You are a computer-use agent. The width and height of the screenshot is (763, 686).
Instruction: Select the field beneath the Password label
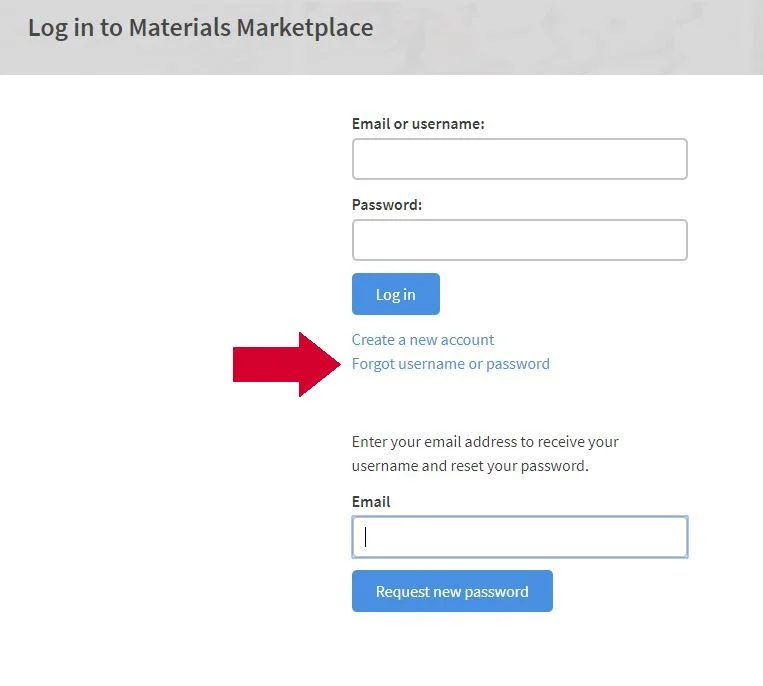520,240
